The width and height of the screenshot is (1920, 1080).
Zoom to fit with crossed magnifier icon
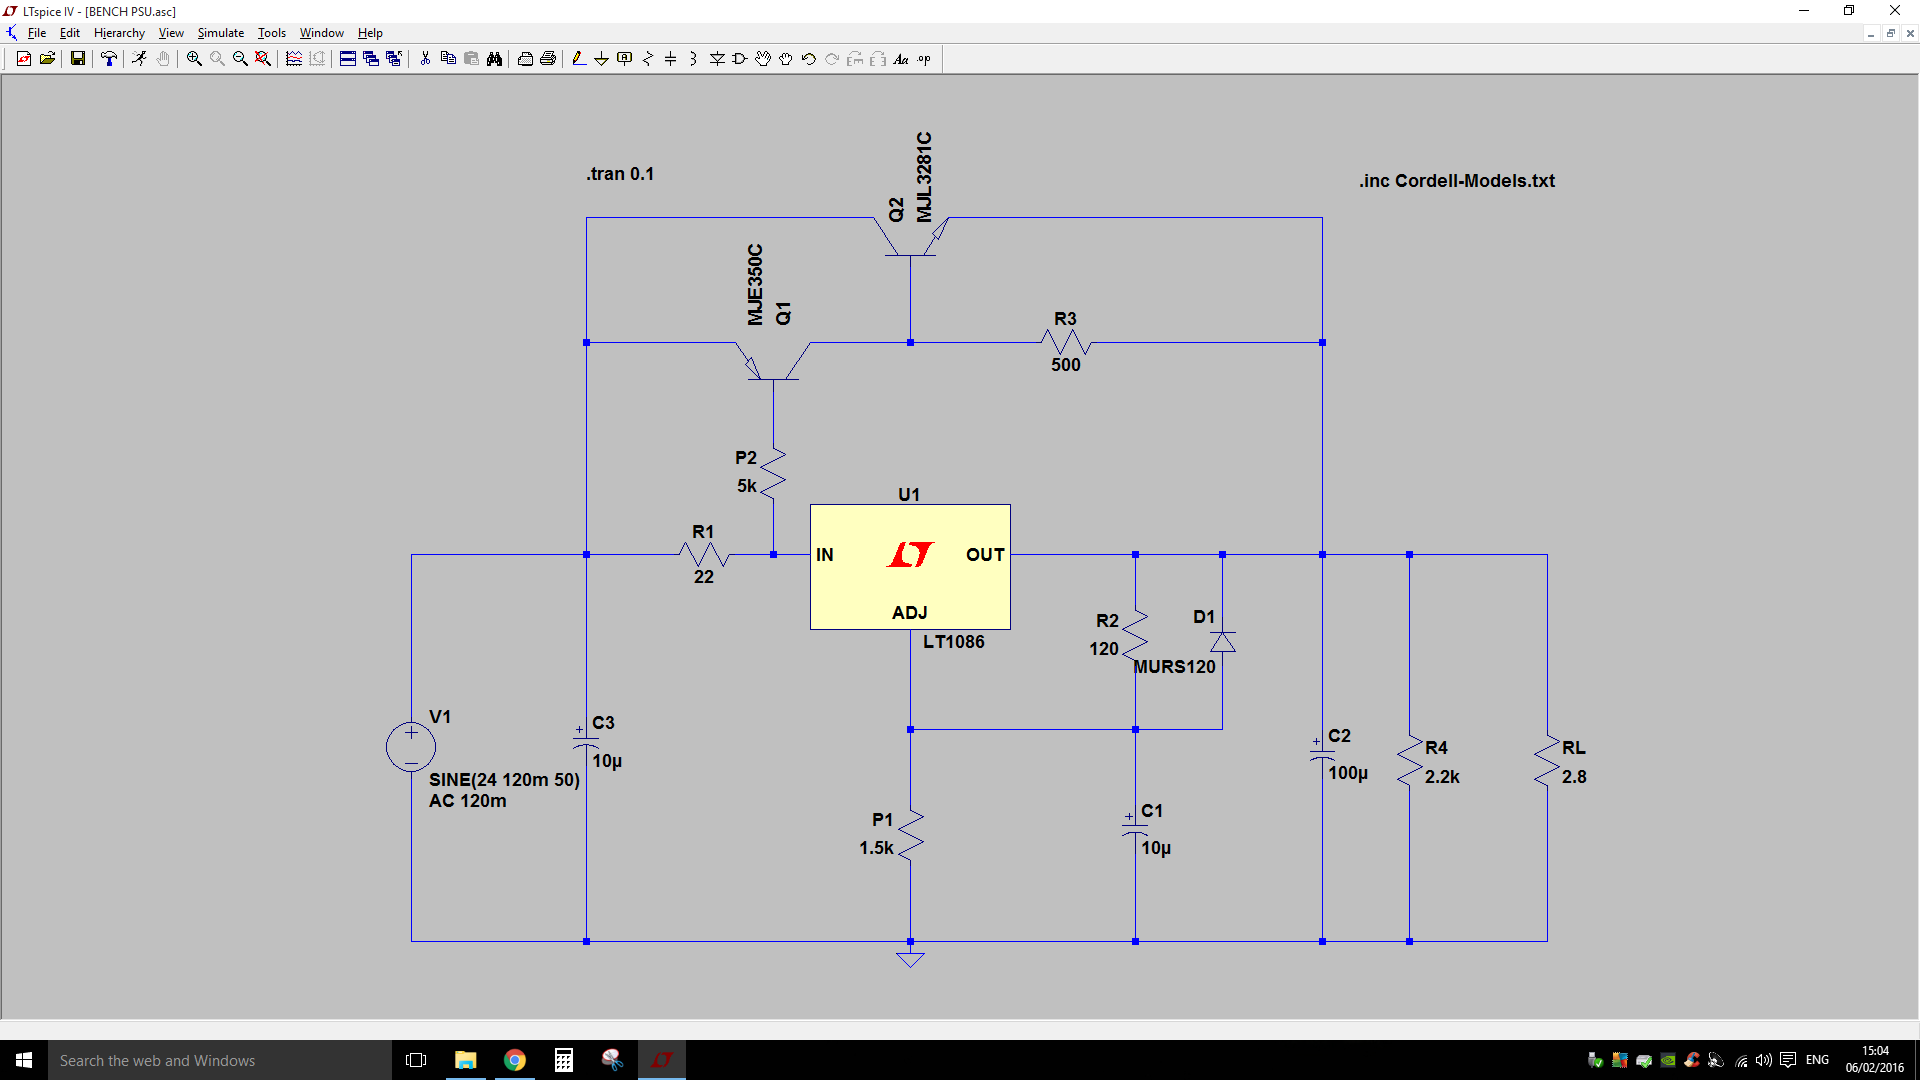pyautogui.click(x=263, y=59)
